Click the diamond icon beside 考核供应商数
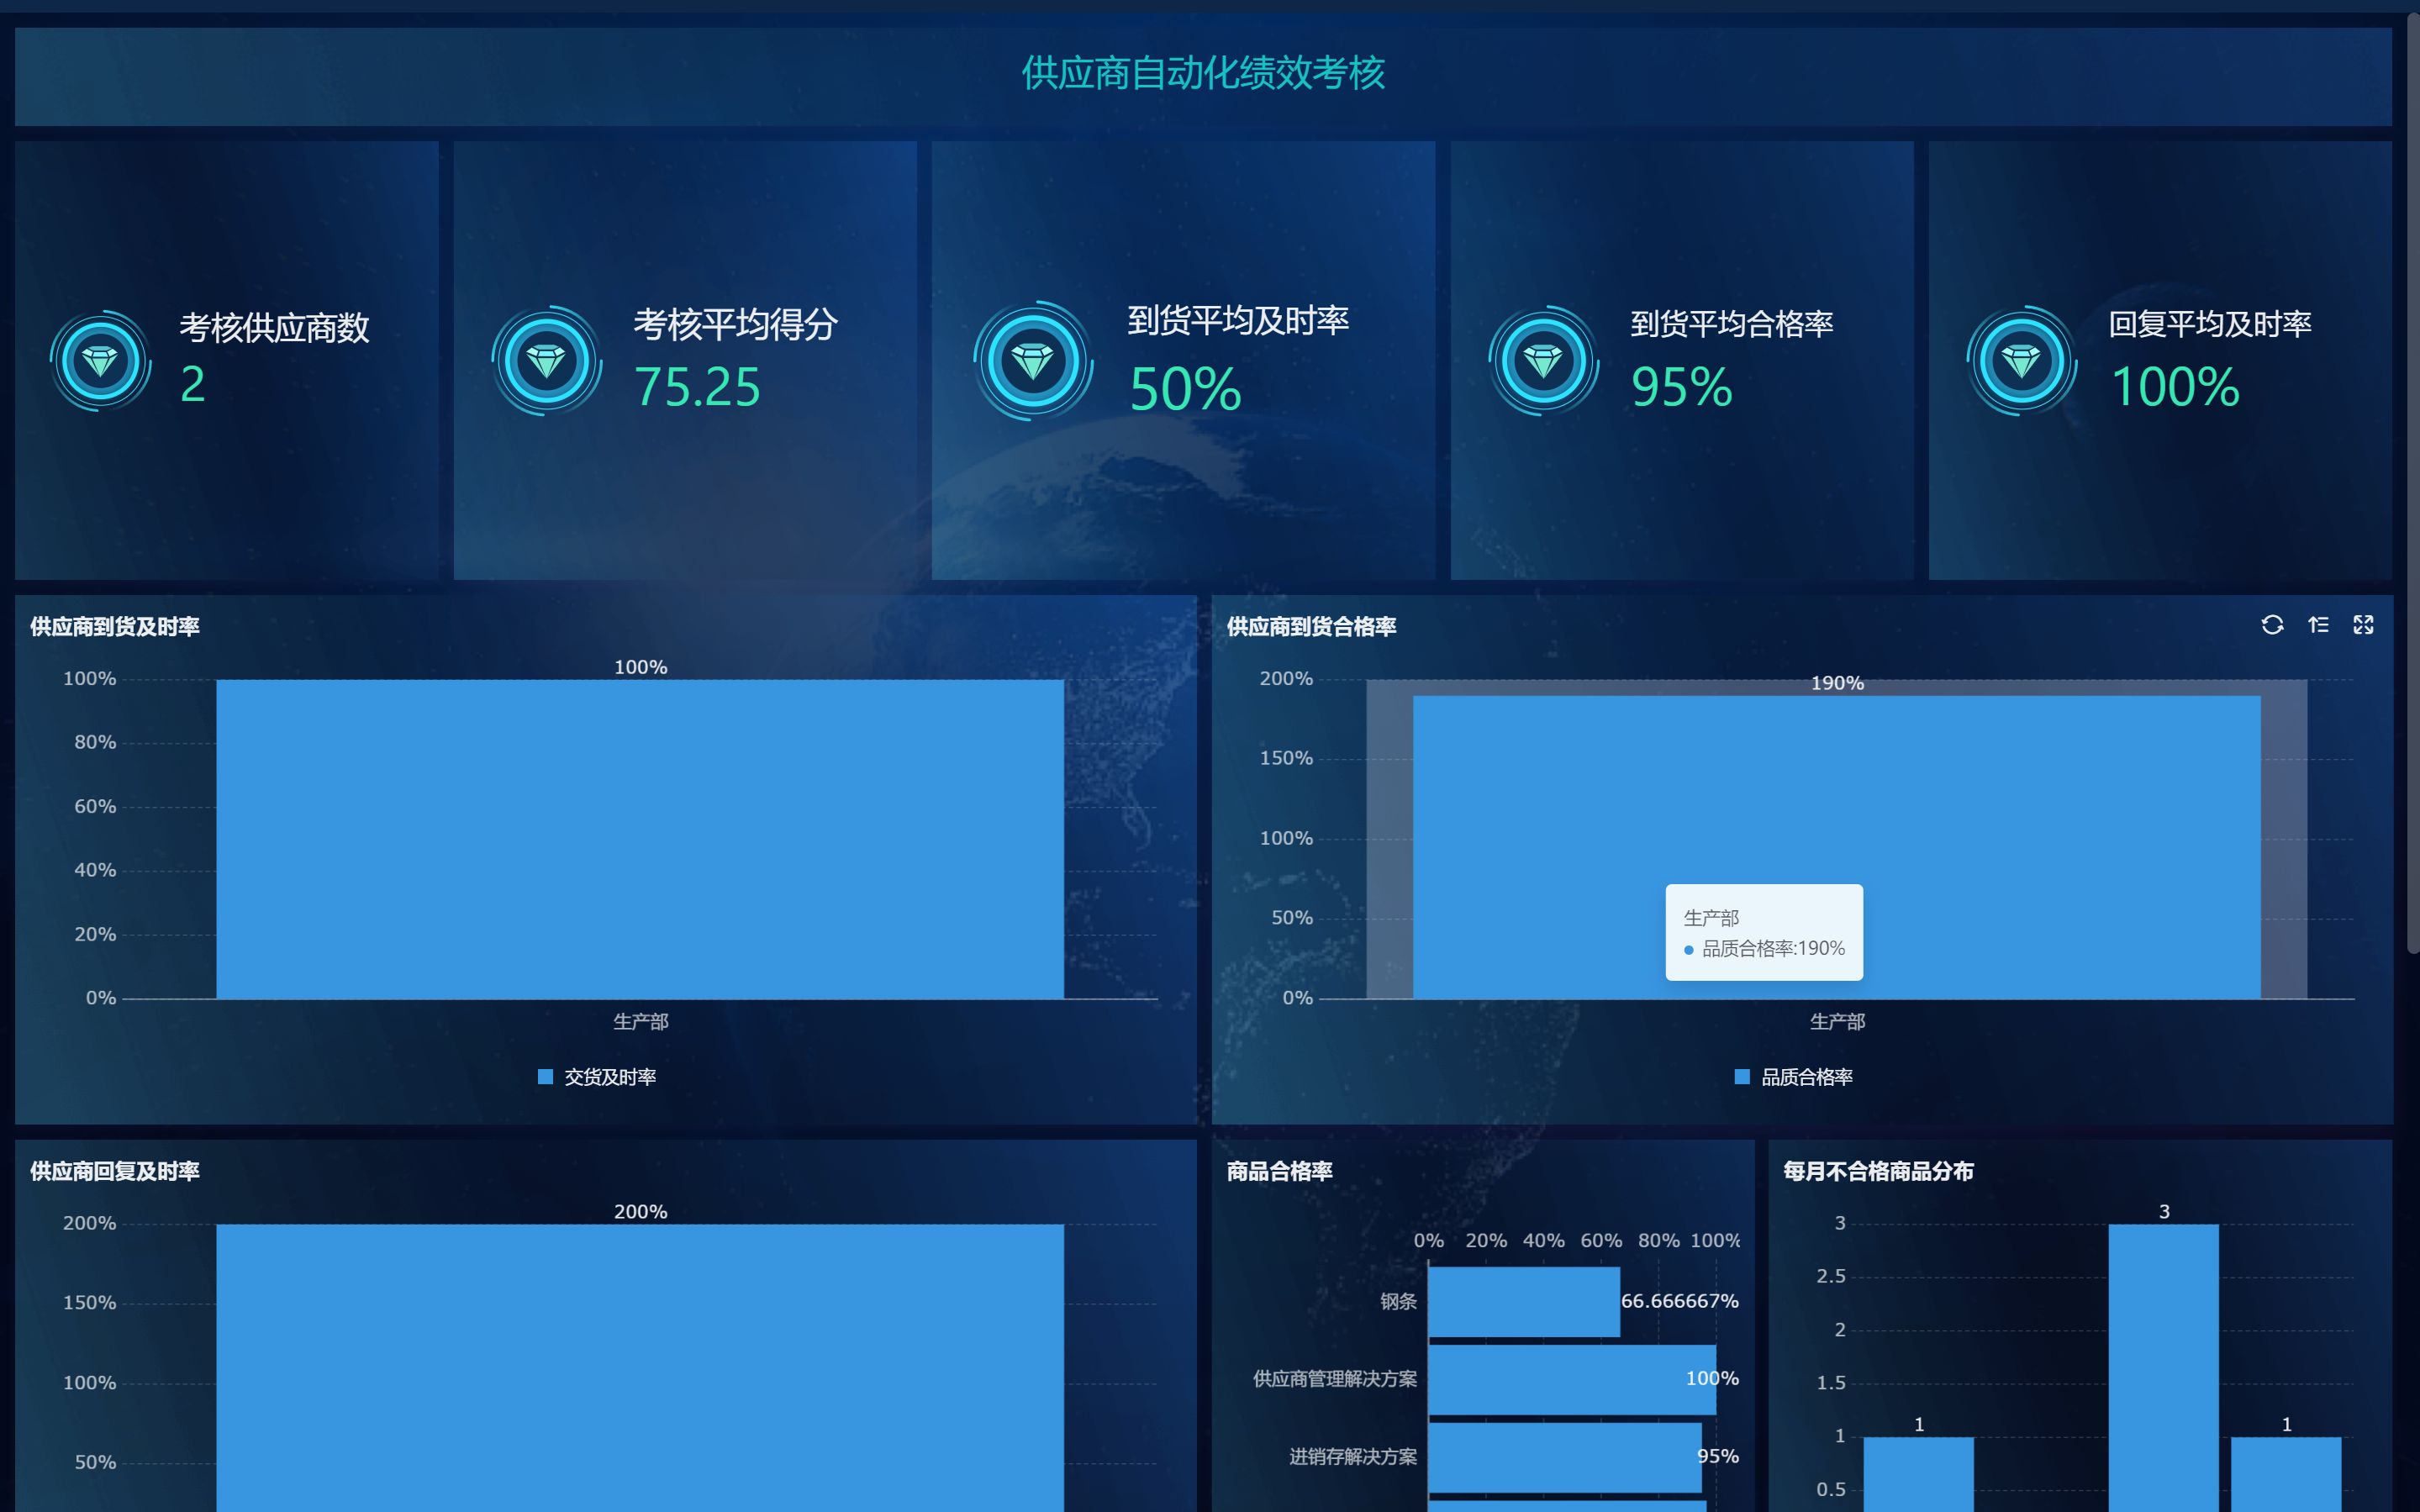The image size is (2420, 1512). coord(100,361)
